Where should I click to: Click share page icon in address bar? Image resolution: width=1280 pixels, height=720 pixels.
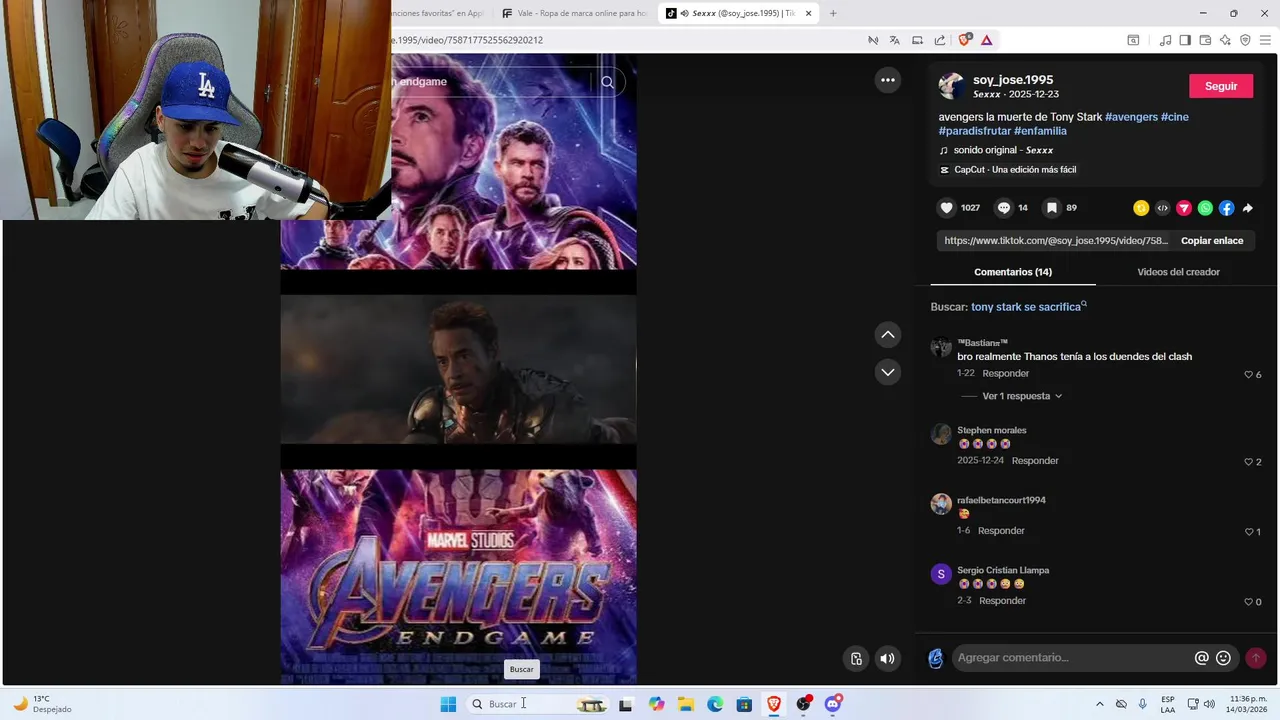[940, 40]
